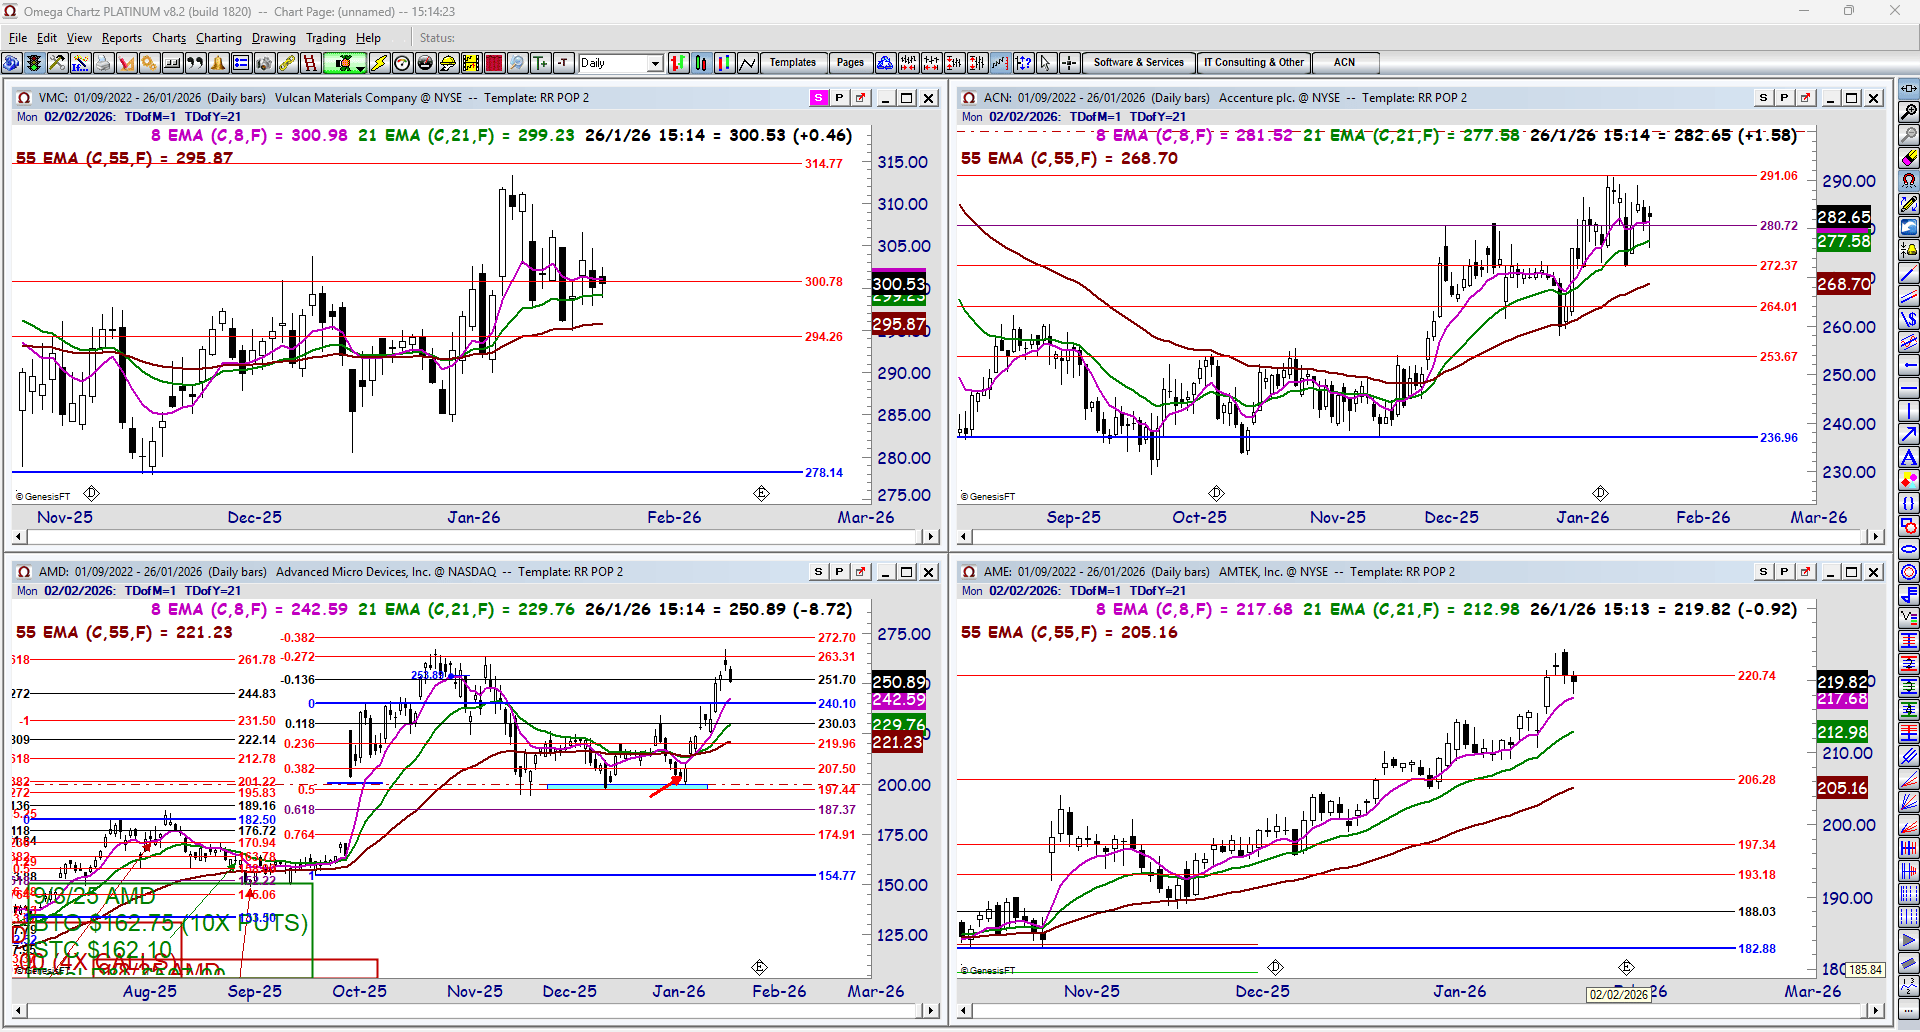Toggle the P button on ACN chart

1784,98
